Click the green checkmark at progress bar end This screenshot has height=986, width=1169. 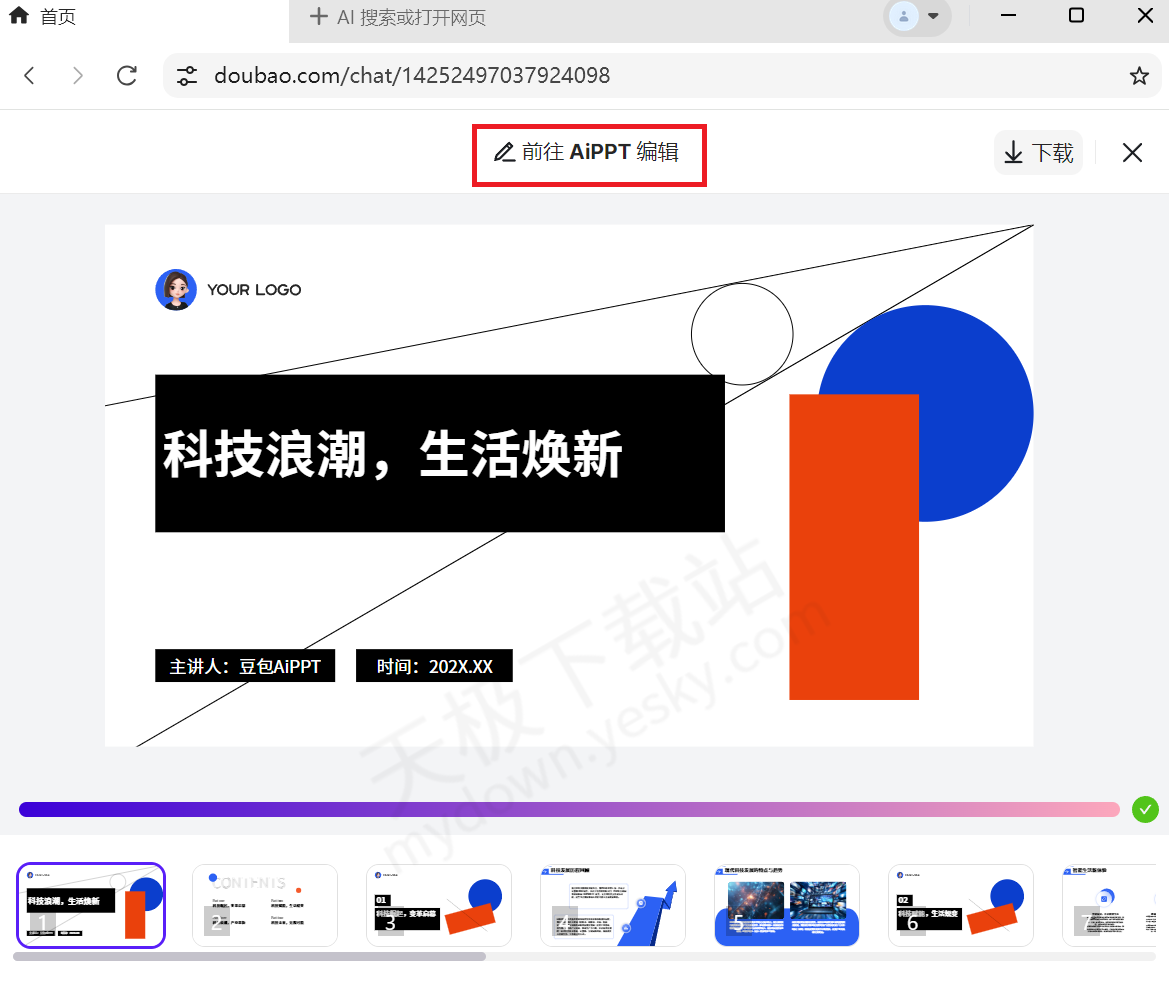(x=1145, y=809)
